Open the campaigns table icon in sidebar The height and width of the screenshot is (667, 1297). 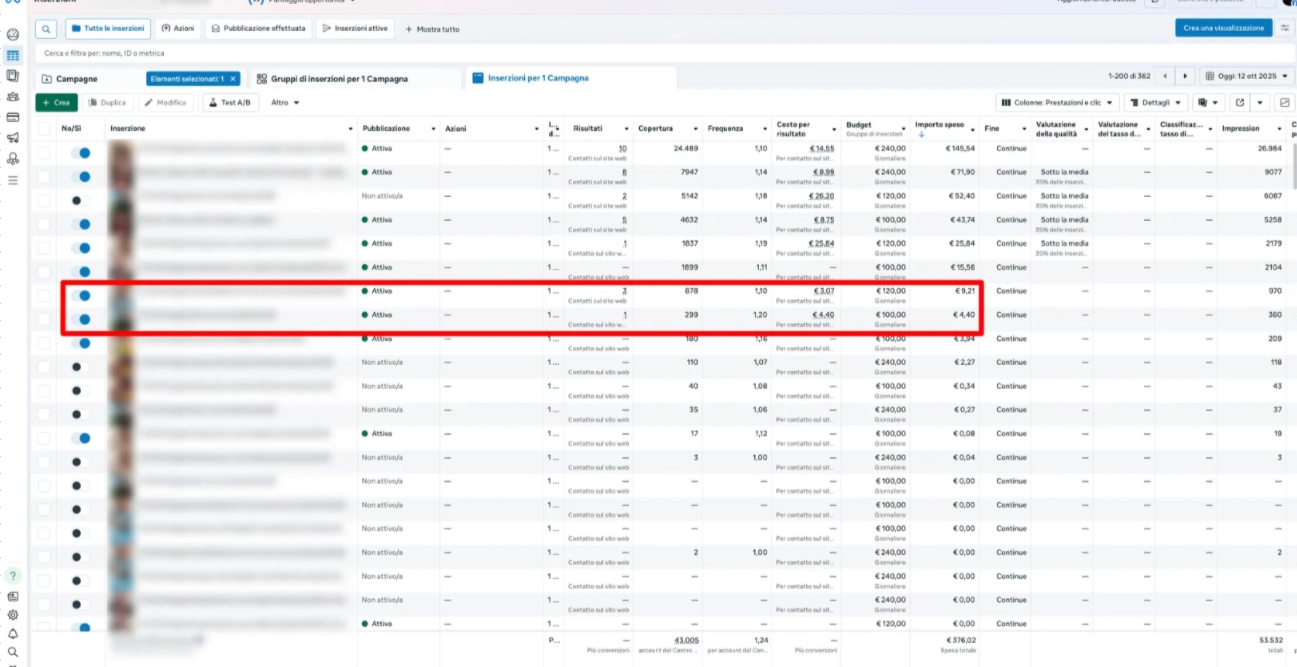tap(12, 55)
